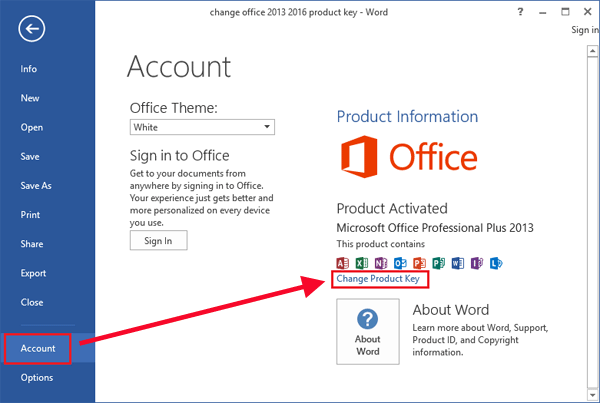Click the 'Product Activated' text
Image resolution: width=600 pixels, height=403 pixels.
(x=392, y=209)
